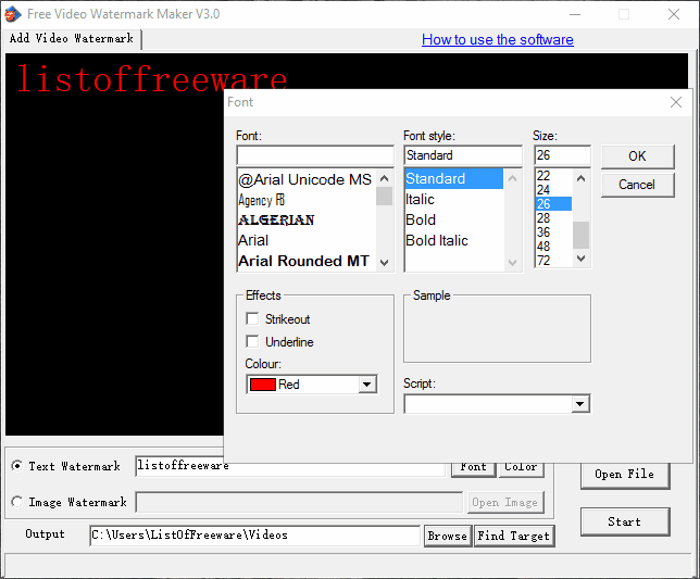Screen dimensions: 700x579
Task: Select the Image Watermark radio button
Action: click(x=17, y=501)
